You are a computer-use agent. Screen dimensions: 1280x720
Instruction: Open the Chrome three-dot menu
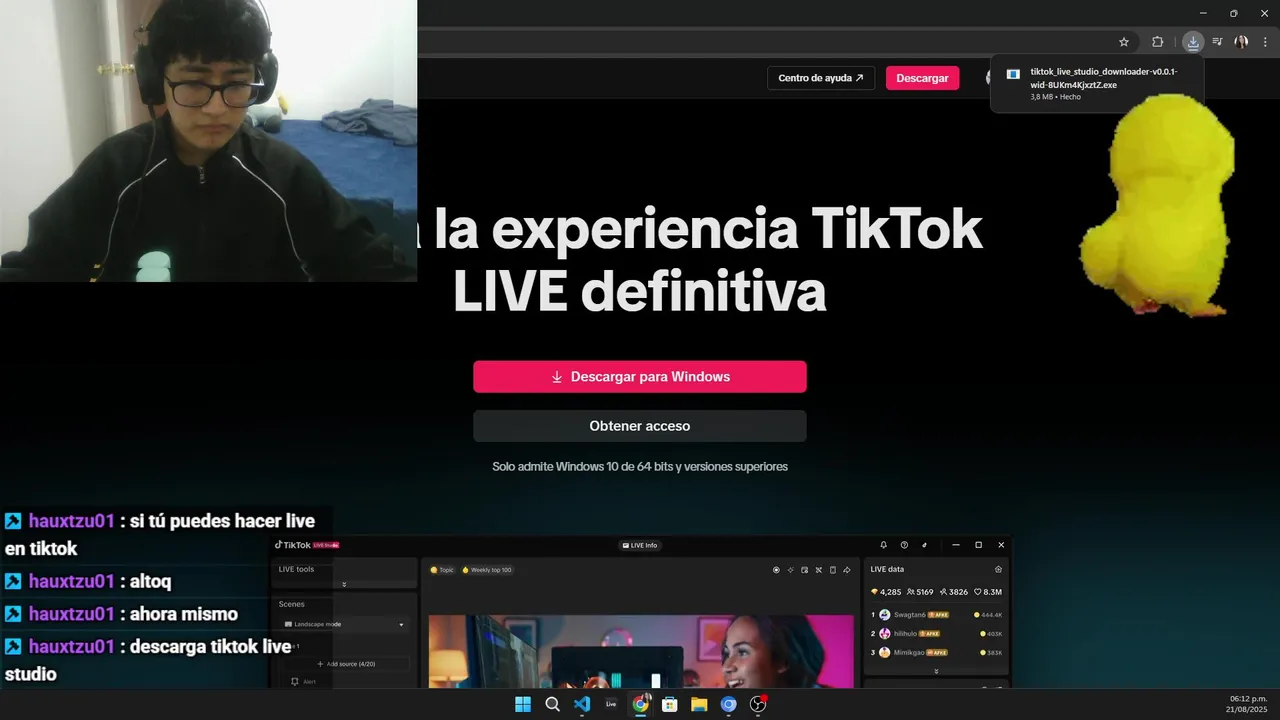[x=1265, y=42]
